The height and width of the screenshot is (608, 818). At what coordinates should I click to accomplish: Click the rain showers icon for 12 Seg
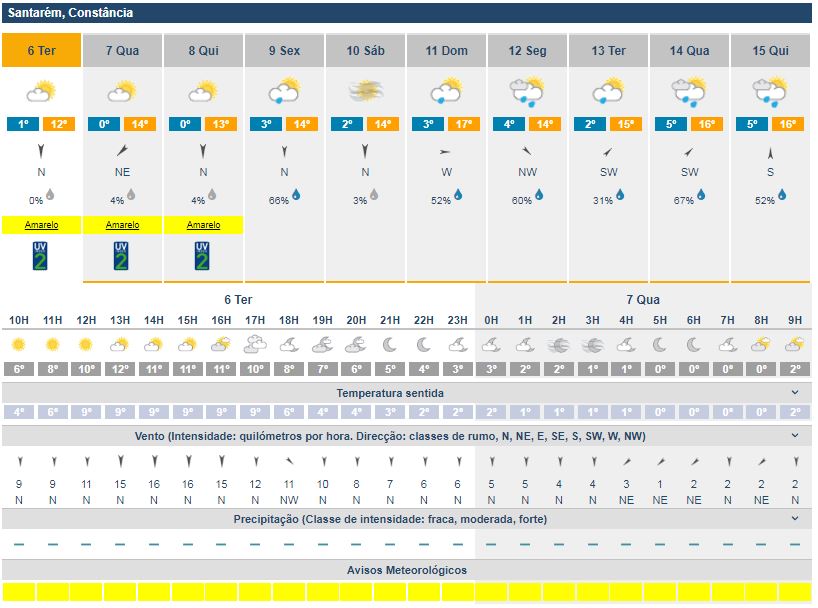pos(528,93)
